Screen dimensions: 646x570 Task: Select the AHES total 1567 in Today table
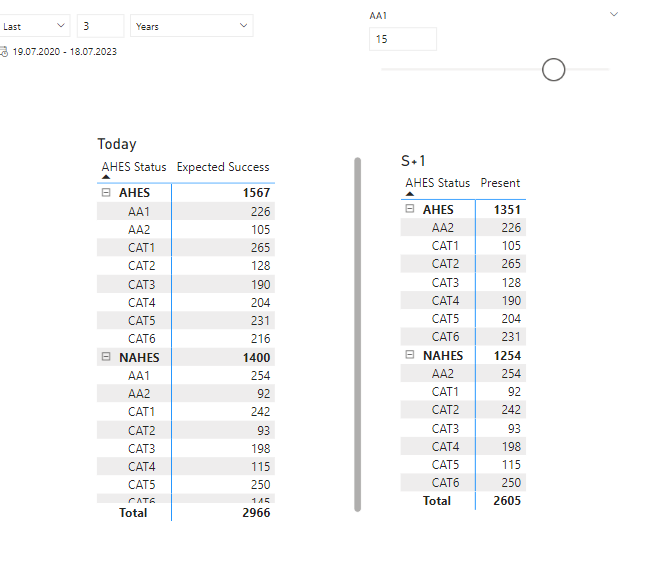256,193
